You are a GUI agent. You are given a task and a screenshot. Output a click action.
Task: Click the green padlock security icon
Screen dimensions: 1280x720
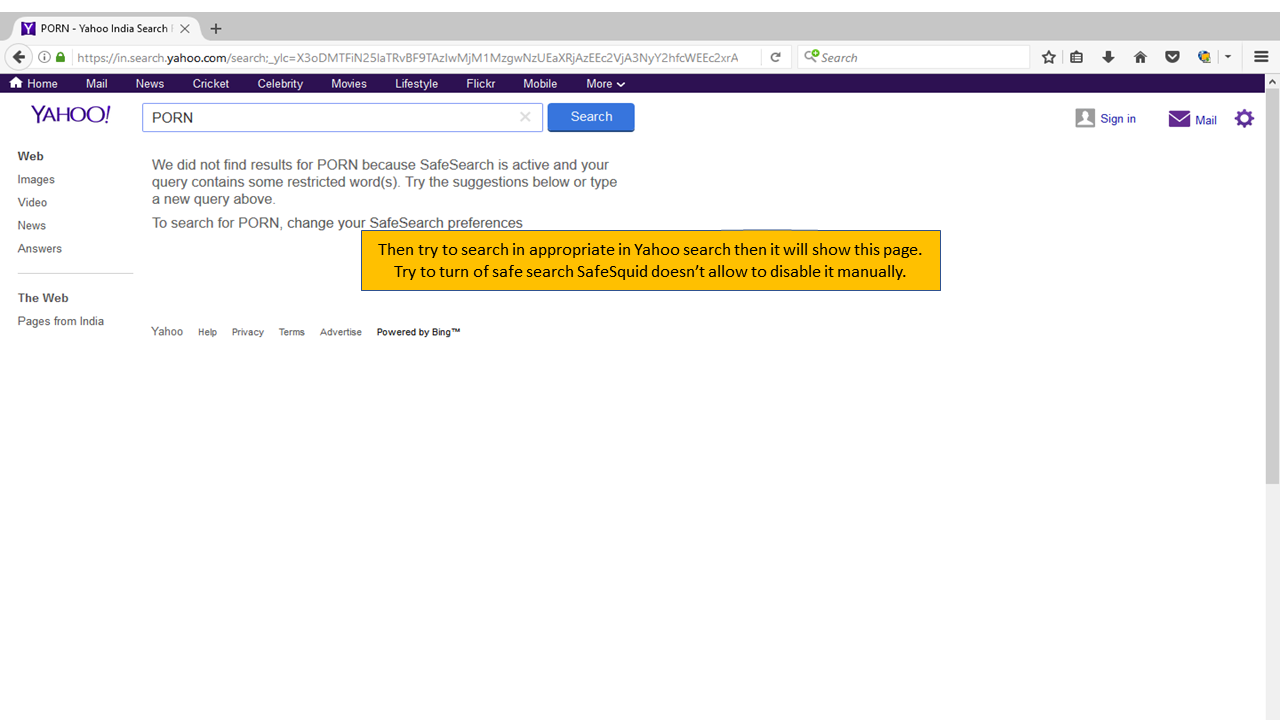(60, 57)
